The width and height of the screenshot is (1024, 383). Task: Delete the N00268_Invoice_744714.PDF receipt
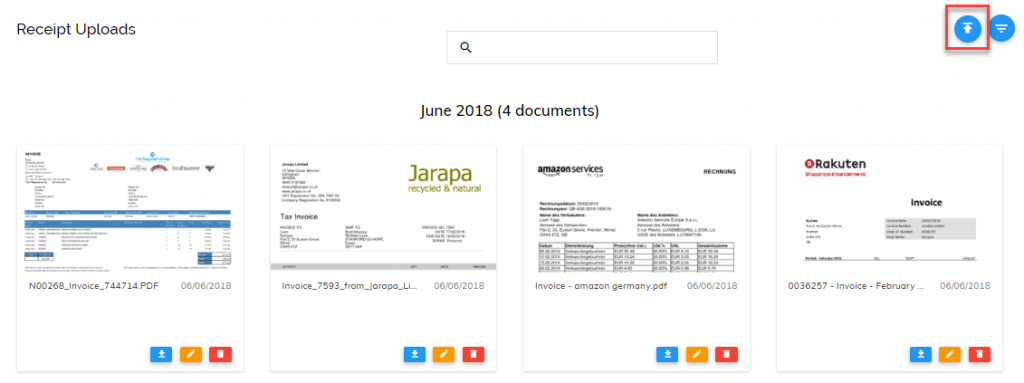[x=220, y=354]
